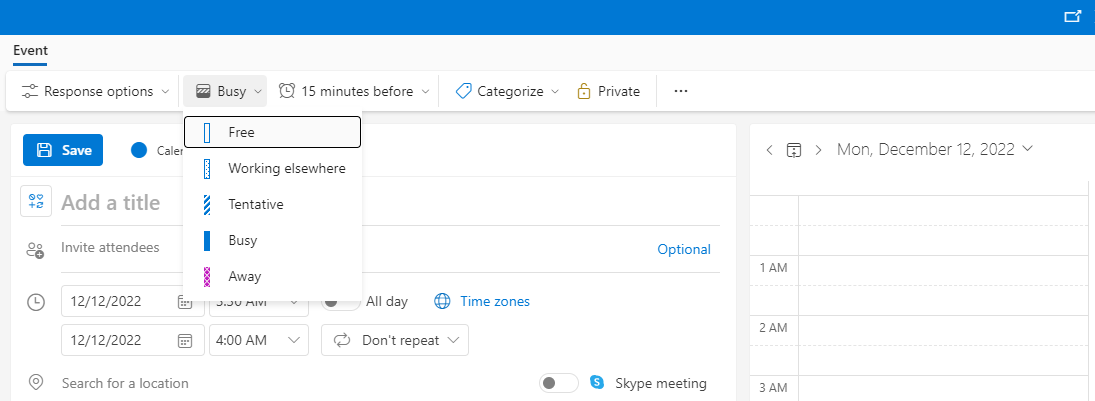Choose Working elsewhere status option
Screen dimensions: 1095x401
(272, 168)
